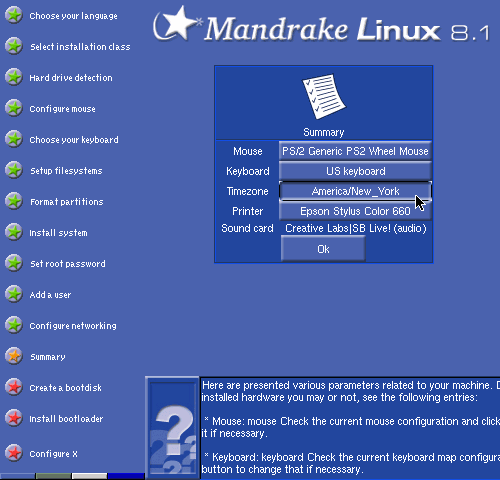Click the green star beside Setup filesystems

[14, 170]
